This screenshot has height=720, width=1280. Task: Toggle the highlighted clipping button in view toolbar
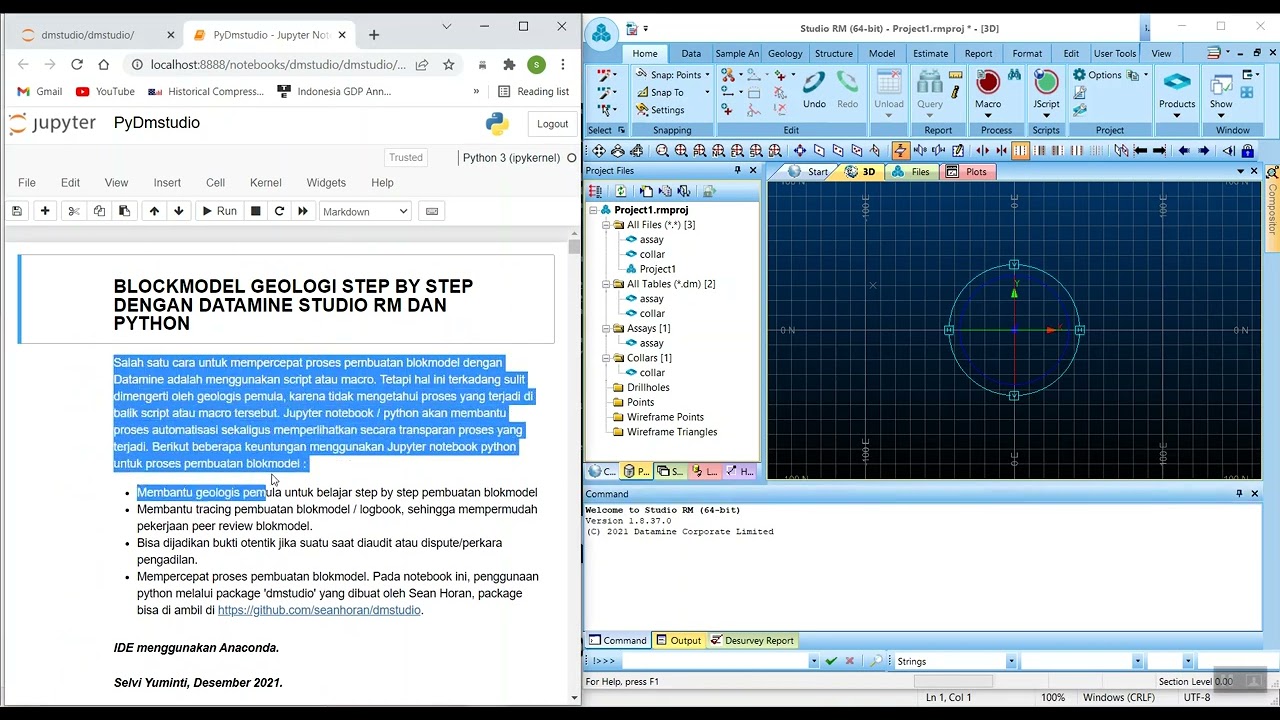[1020, 151]
